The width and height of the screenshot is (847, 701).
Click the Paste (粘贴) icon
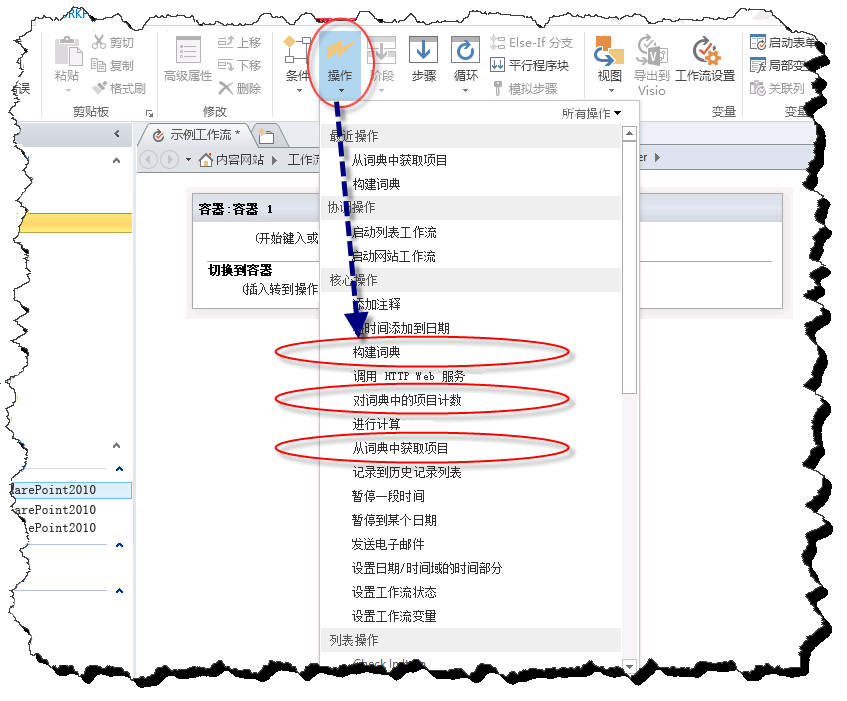coord(68,50)
